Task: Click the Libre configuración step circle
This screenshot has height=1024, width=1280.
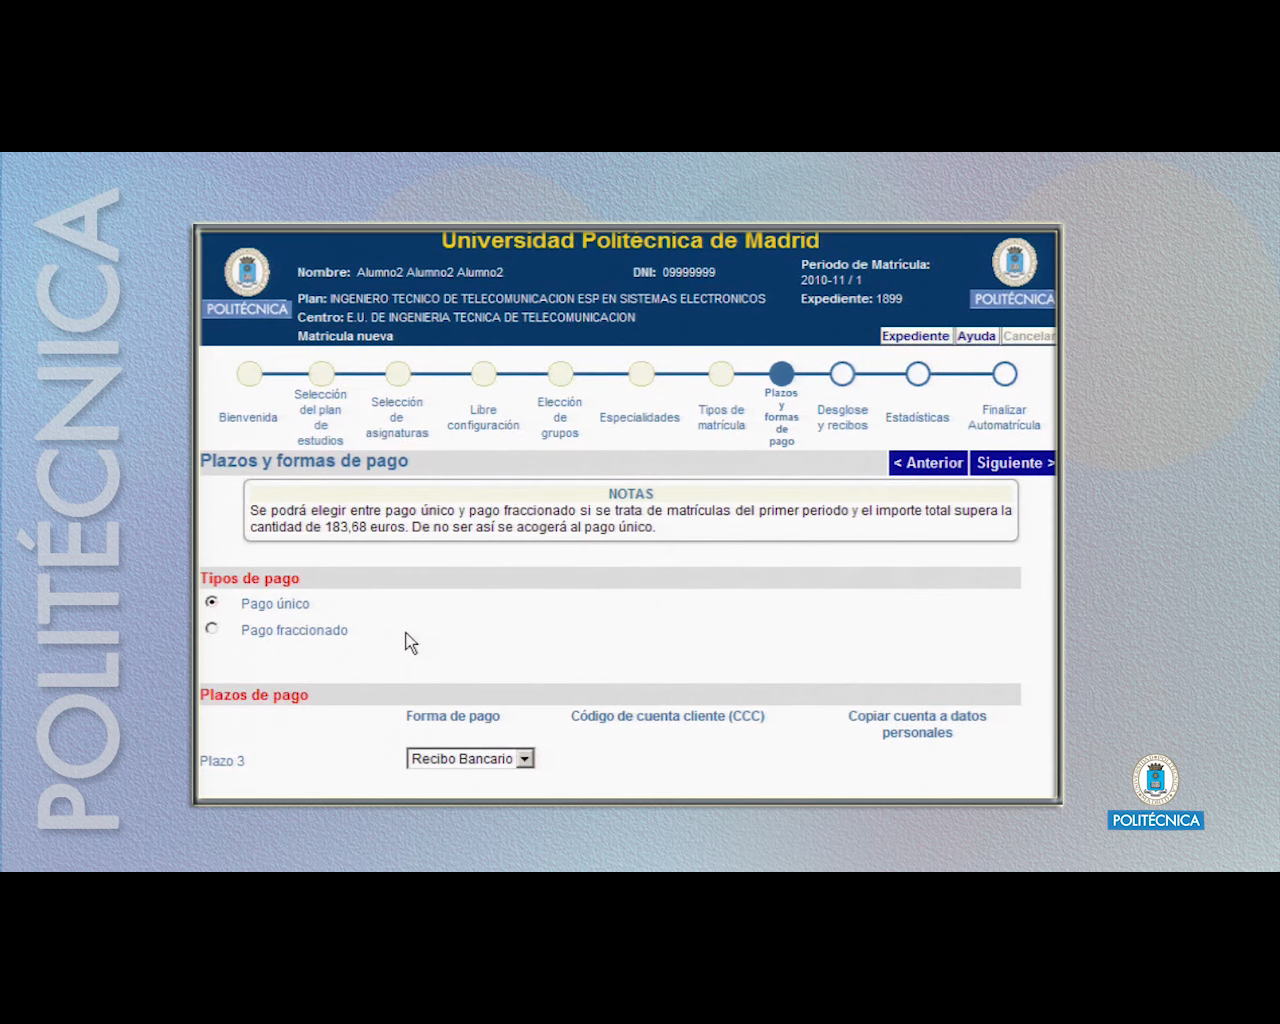Action: point(484,374)
